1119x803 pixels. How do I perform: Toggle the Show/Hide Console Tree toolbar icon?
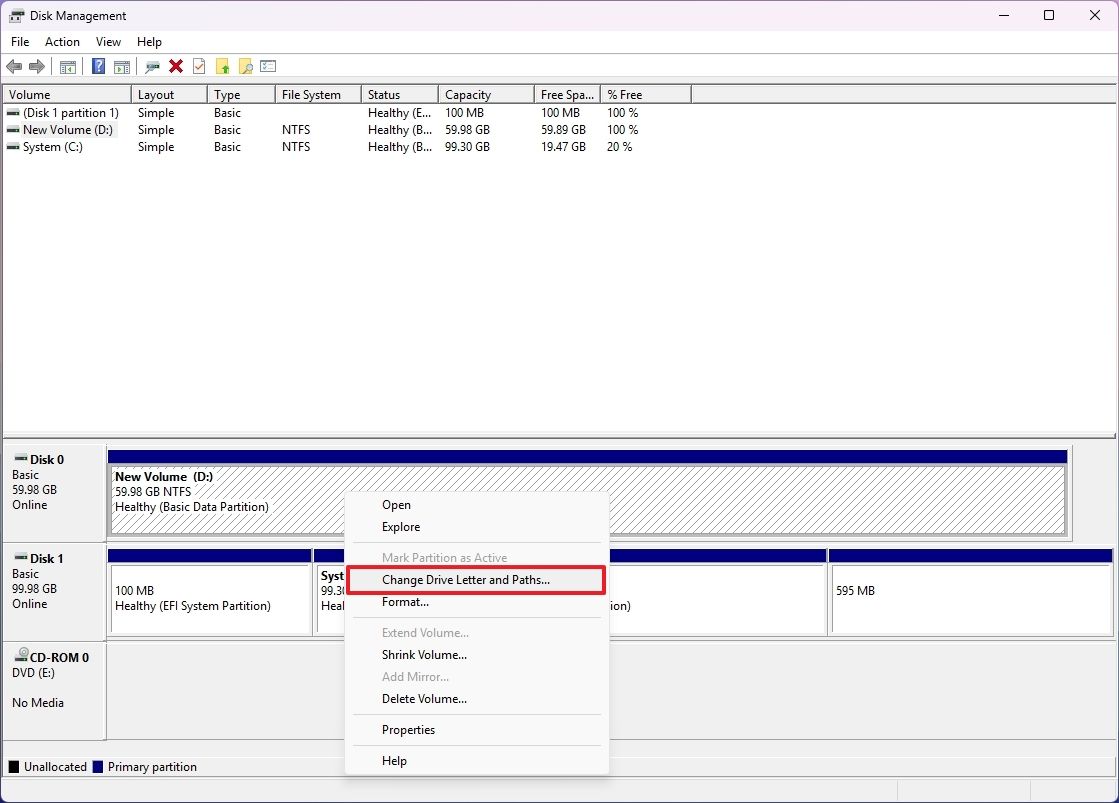[67, 66]
